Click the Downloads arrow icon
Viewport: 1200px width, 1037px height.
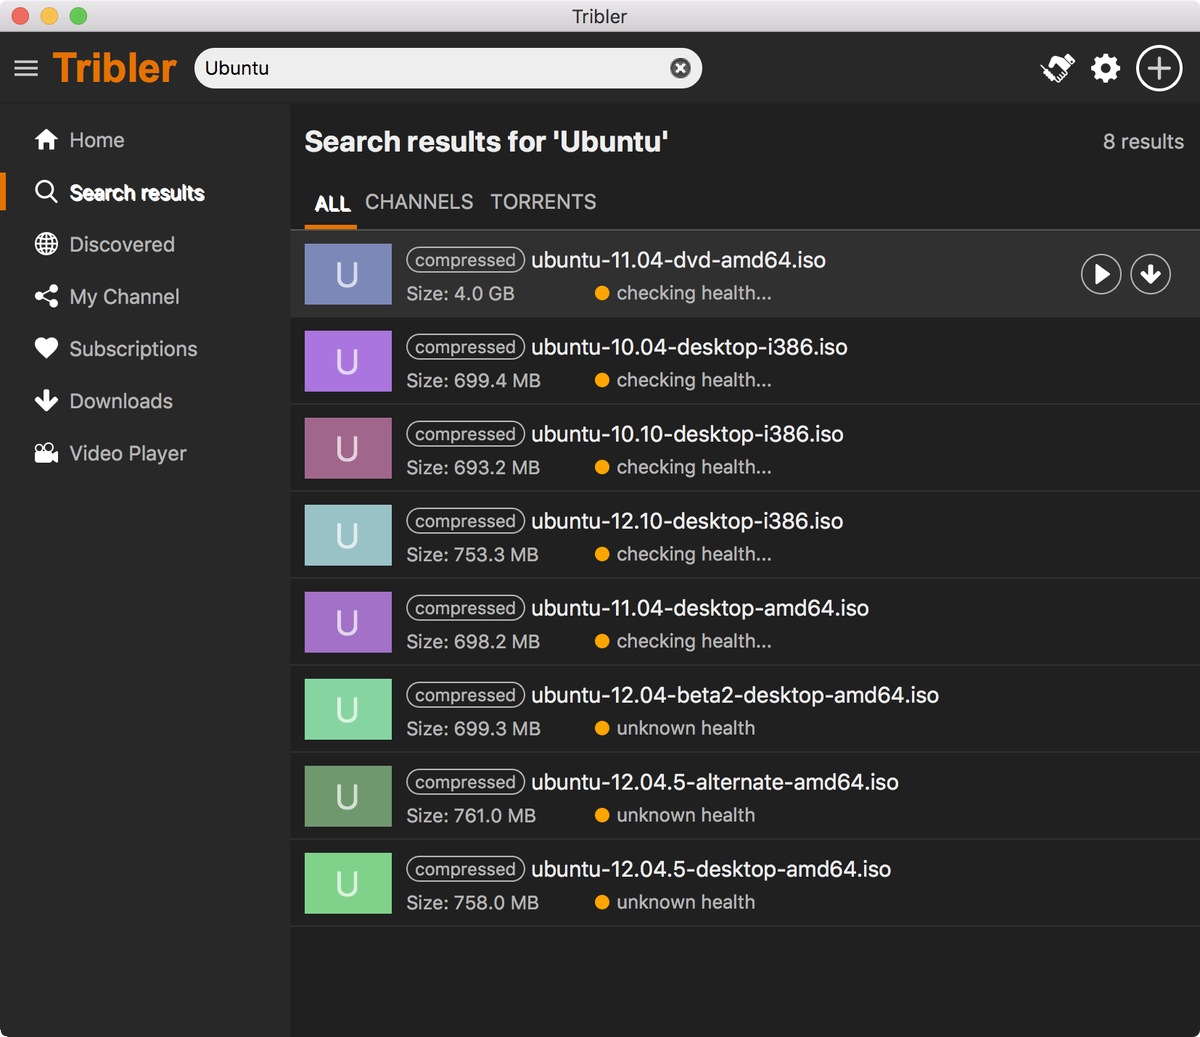tap(46, 401)
